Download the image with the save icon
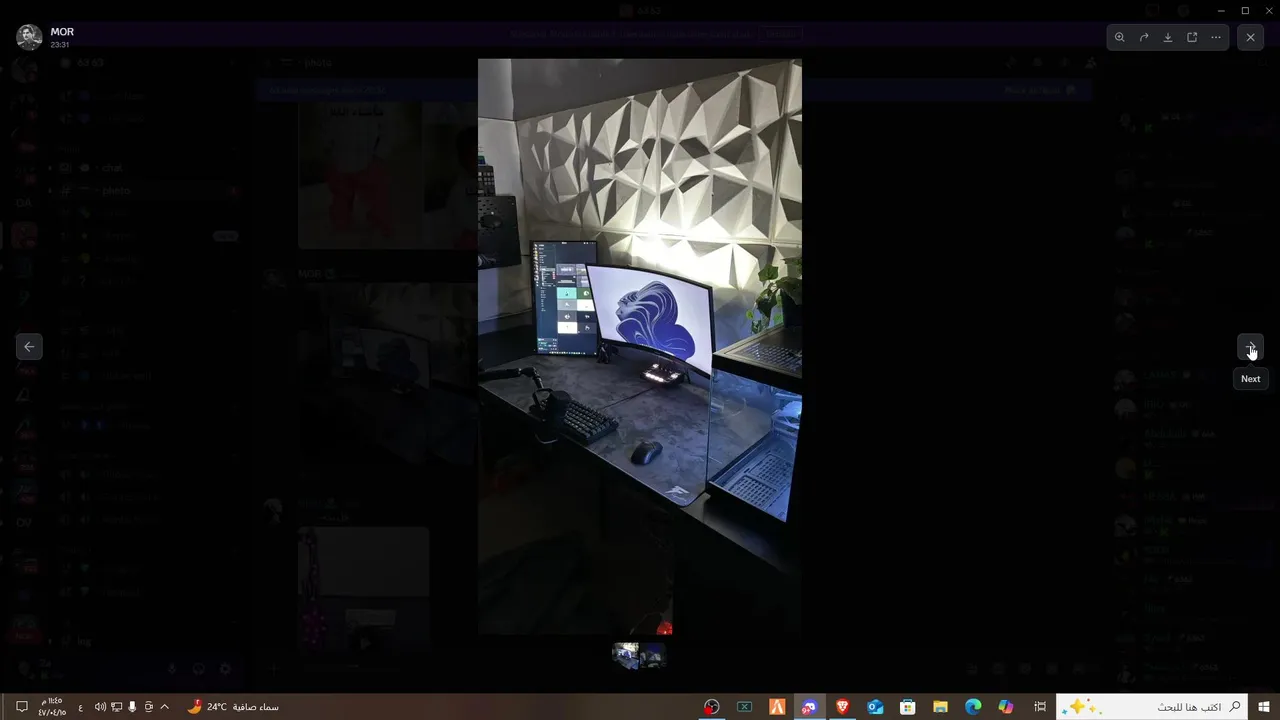This screenshot has height=720, width=1280. pyautogui.click(x=1167, y=37)
